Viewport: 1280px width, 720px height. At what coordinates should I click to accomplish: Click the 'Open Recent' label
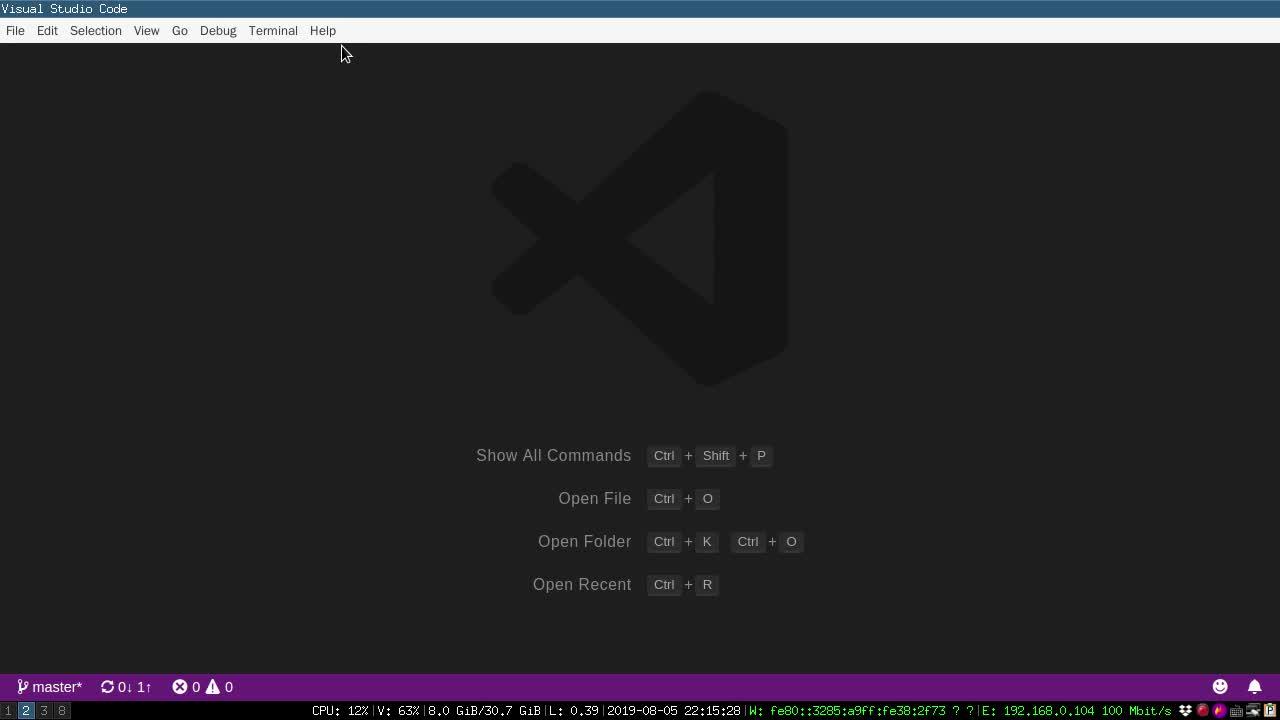click(582, 584)
